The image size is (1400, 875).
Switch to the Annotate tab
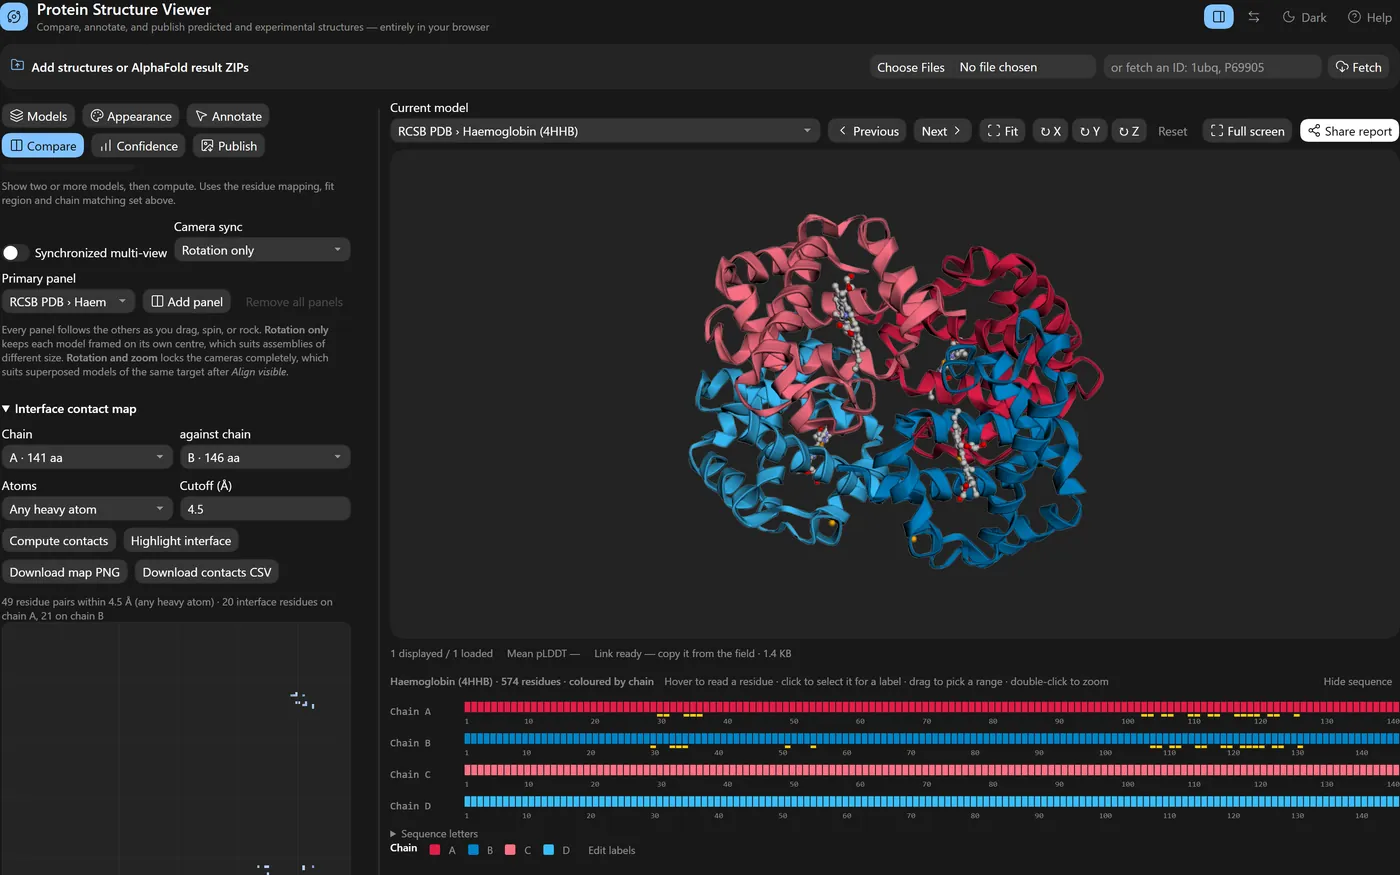click(228, 116)
